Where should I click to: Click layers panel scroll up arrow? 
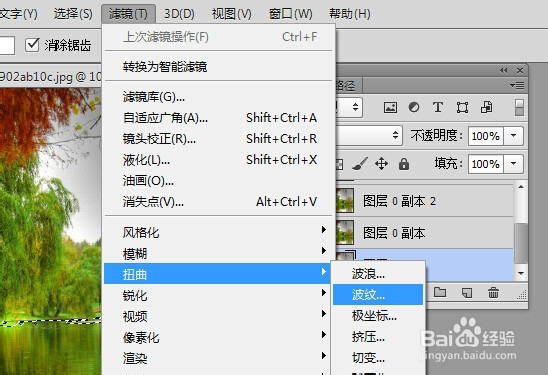tap(521, 187)
